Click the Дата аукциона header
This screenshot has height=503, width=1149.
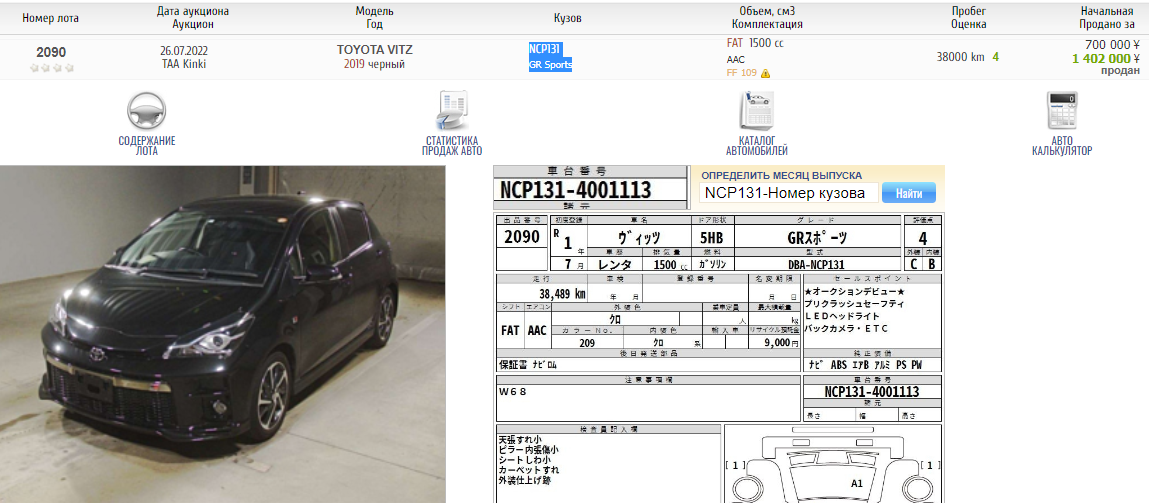(193, 12)
